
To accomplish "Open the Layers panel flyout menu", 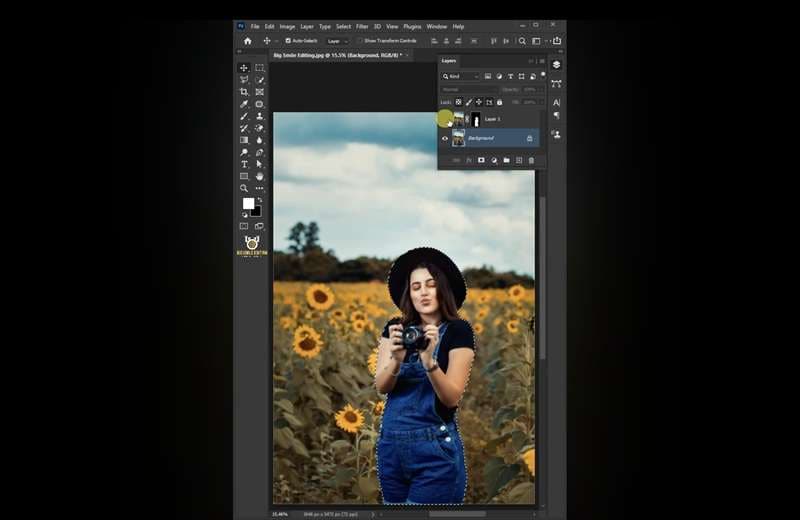I will [542, 61].
